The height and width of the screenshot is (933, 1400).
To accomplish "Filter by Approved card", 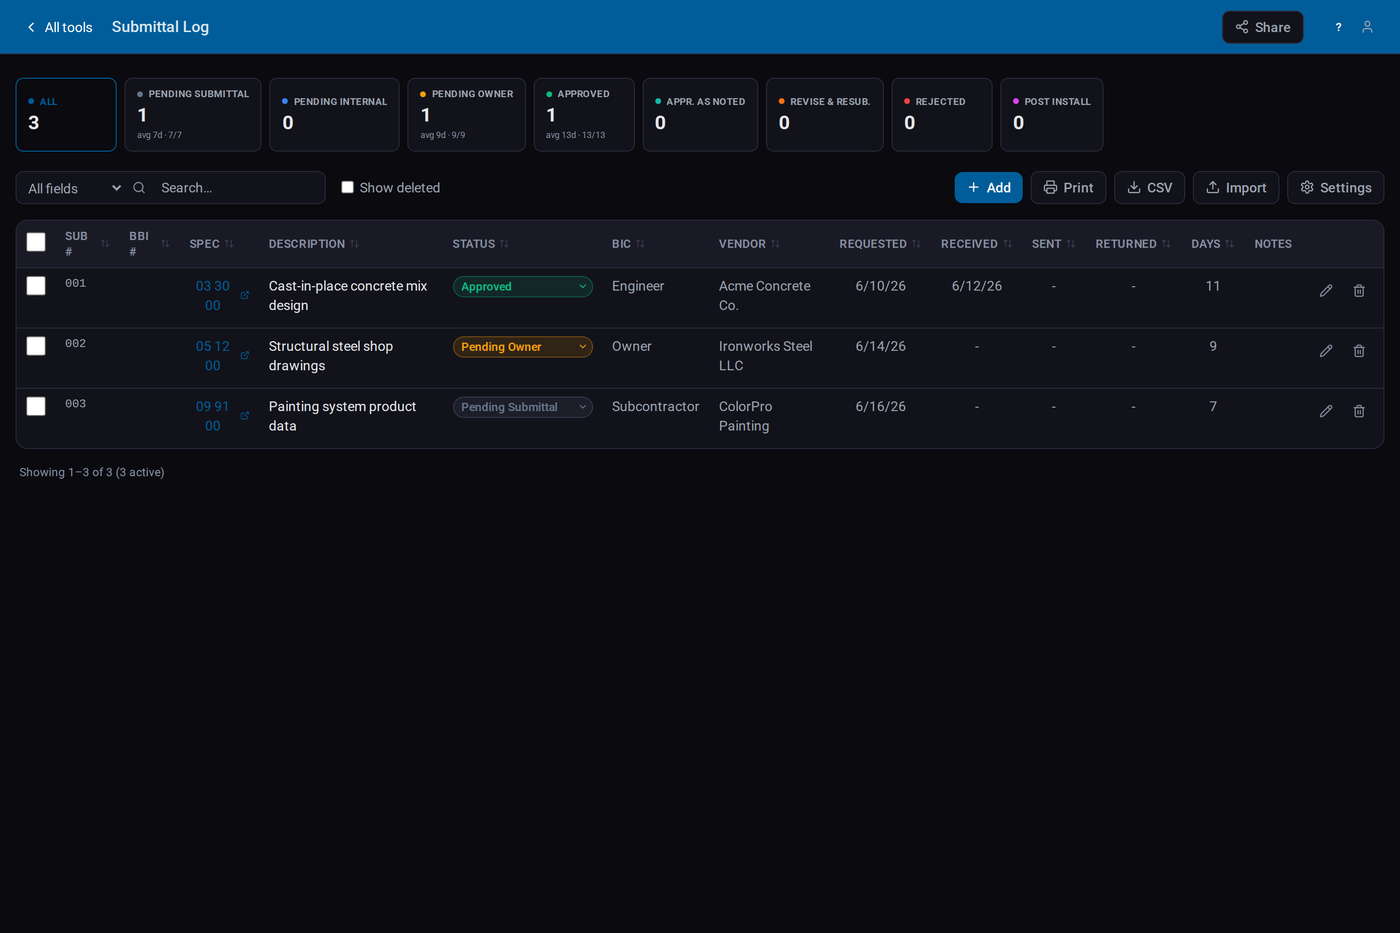I will [584, 115].
